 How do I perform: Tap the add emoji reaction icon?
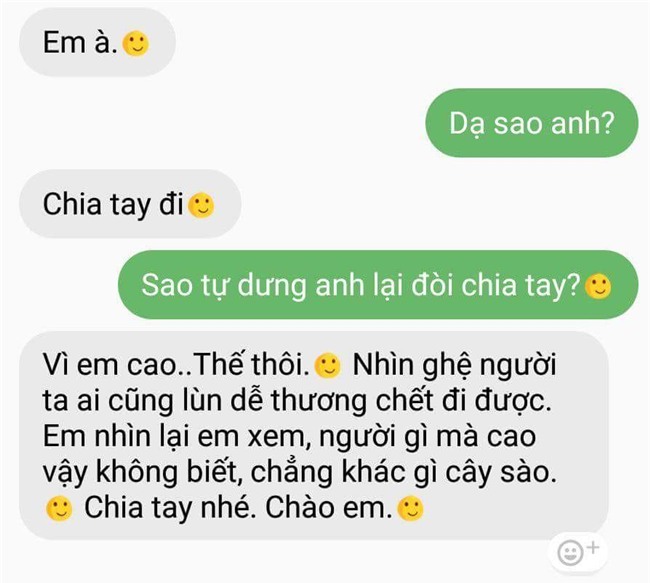click(578, 552)
